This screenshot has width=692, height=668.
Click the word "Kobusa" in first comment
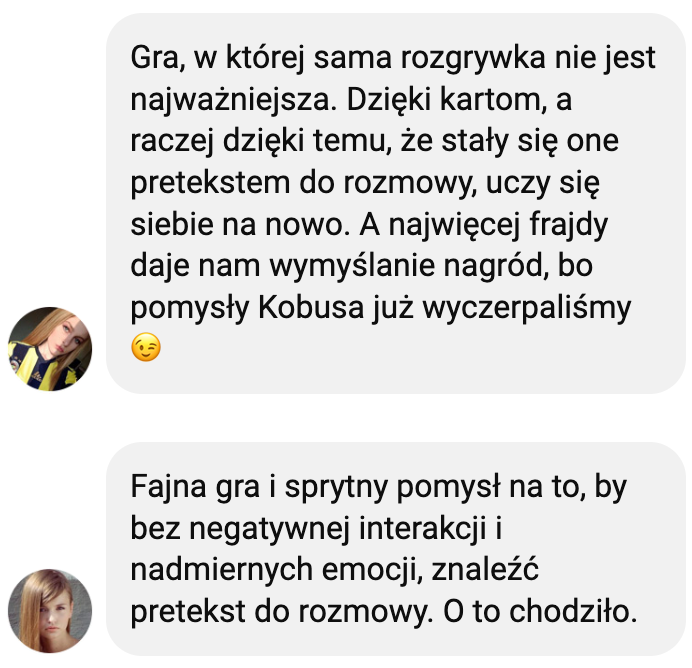point(311,307)
